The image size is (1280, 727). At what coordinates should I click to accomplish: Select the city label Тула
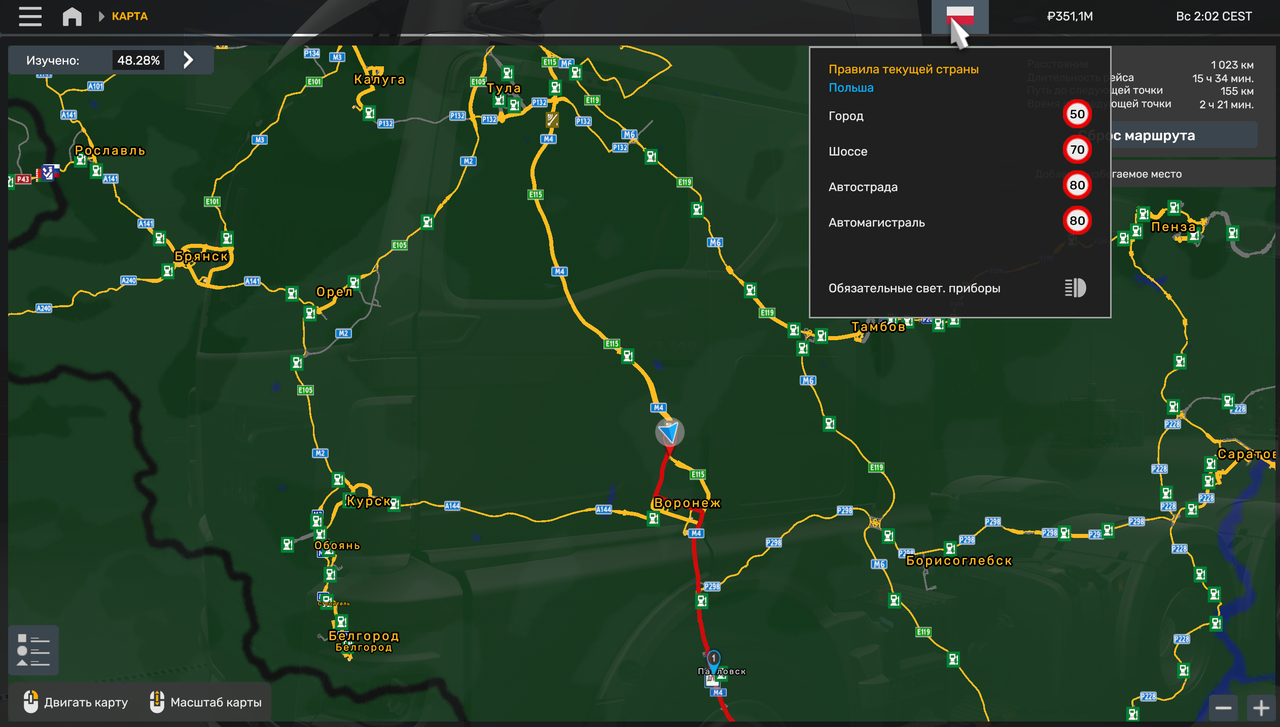(x=504, y=88)
